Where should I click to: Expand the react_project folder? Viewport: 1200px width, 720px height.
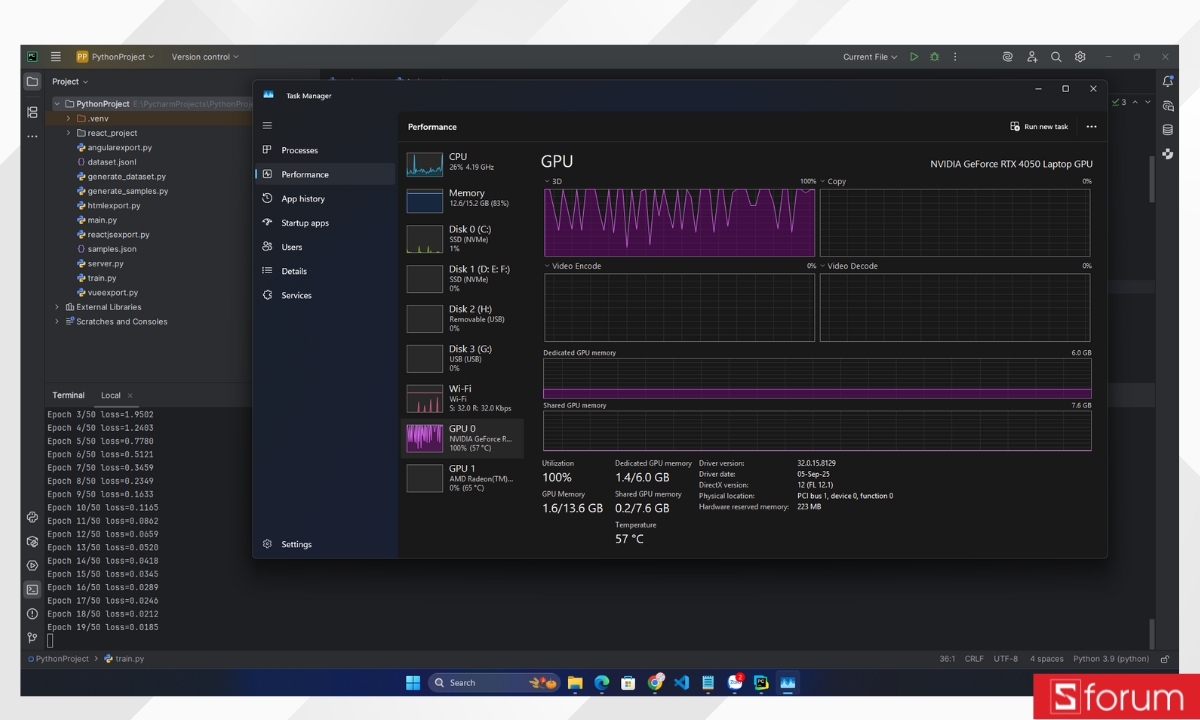(x=69, y=133)
